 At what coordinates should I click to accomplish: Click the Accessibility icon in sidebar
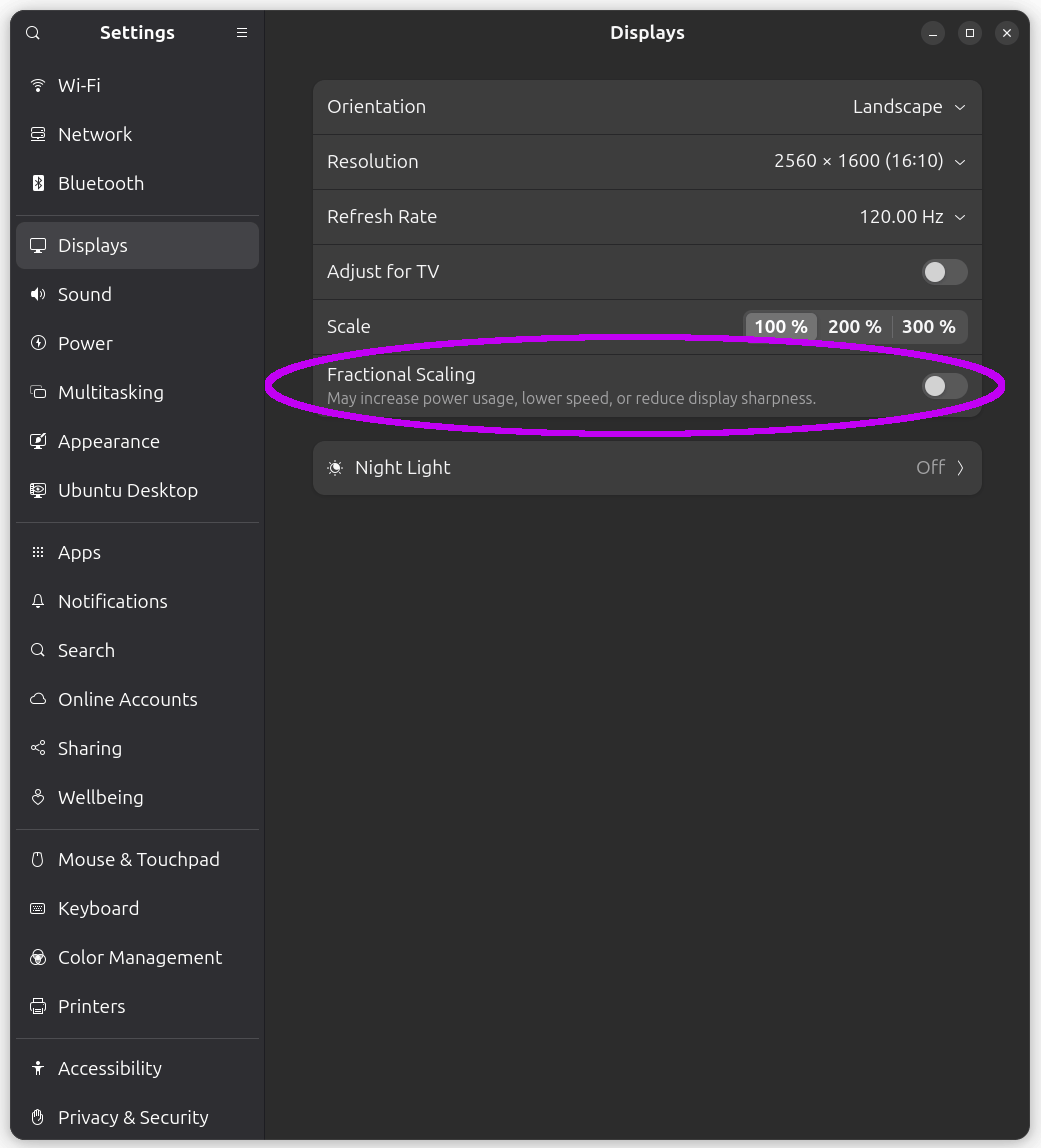pos(38,1068)
